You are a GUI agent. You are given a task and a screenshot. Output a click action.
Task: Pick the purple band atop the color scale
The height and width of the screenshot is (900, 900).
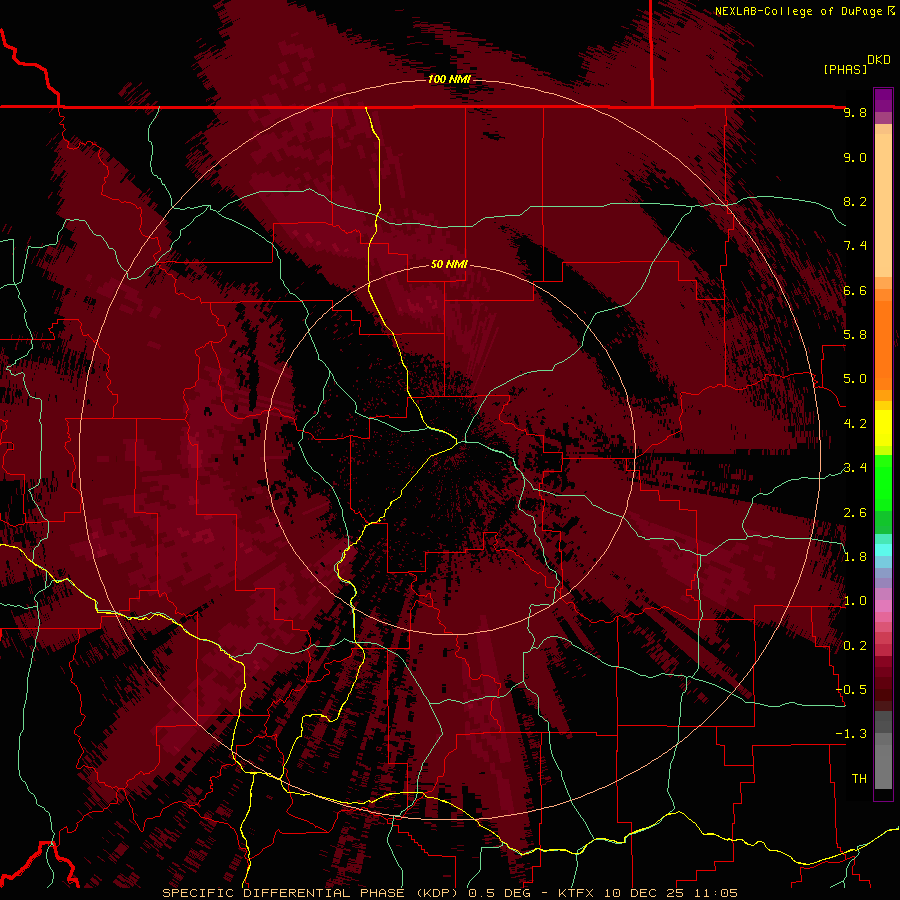[883, 100]
